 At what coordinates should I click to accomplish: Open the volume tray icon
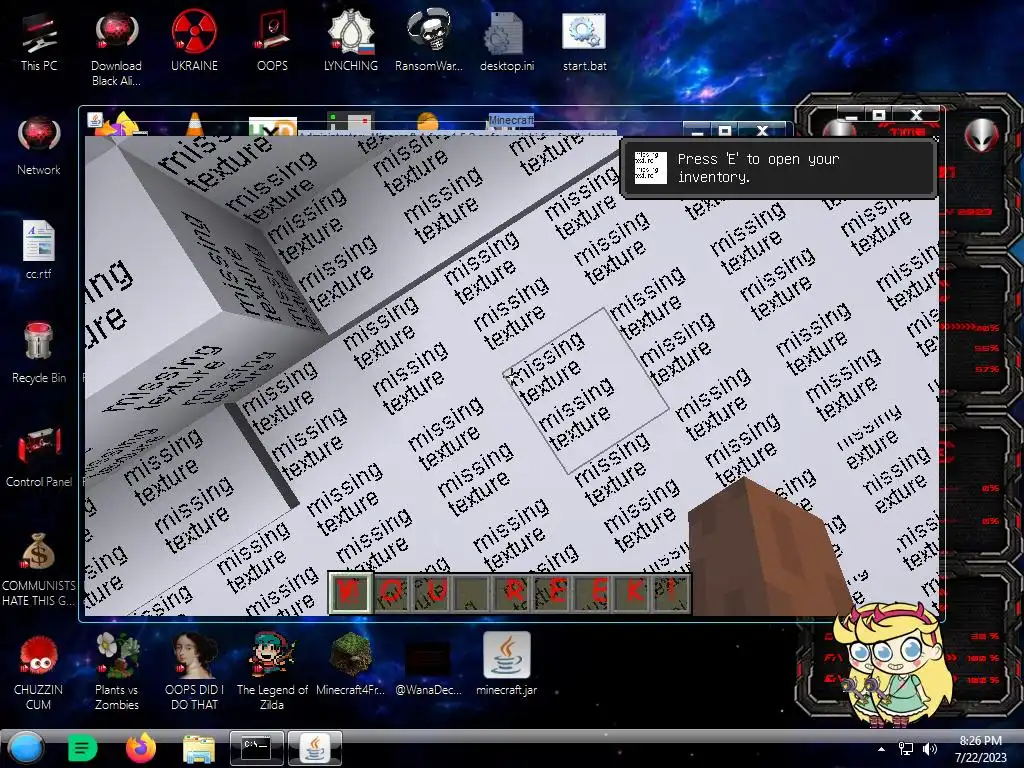(x=929, y=749)
